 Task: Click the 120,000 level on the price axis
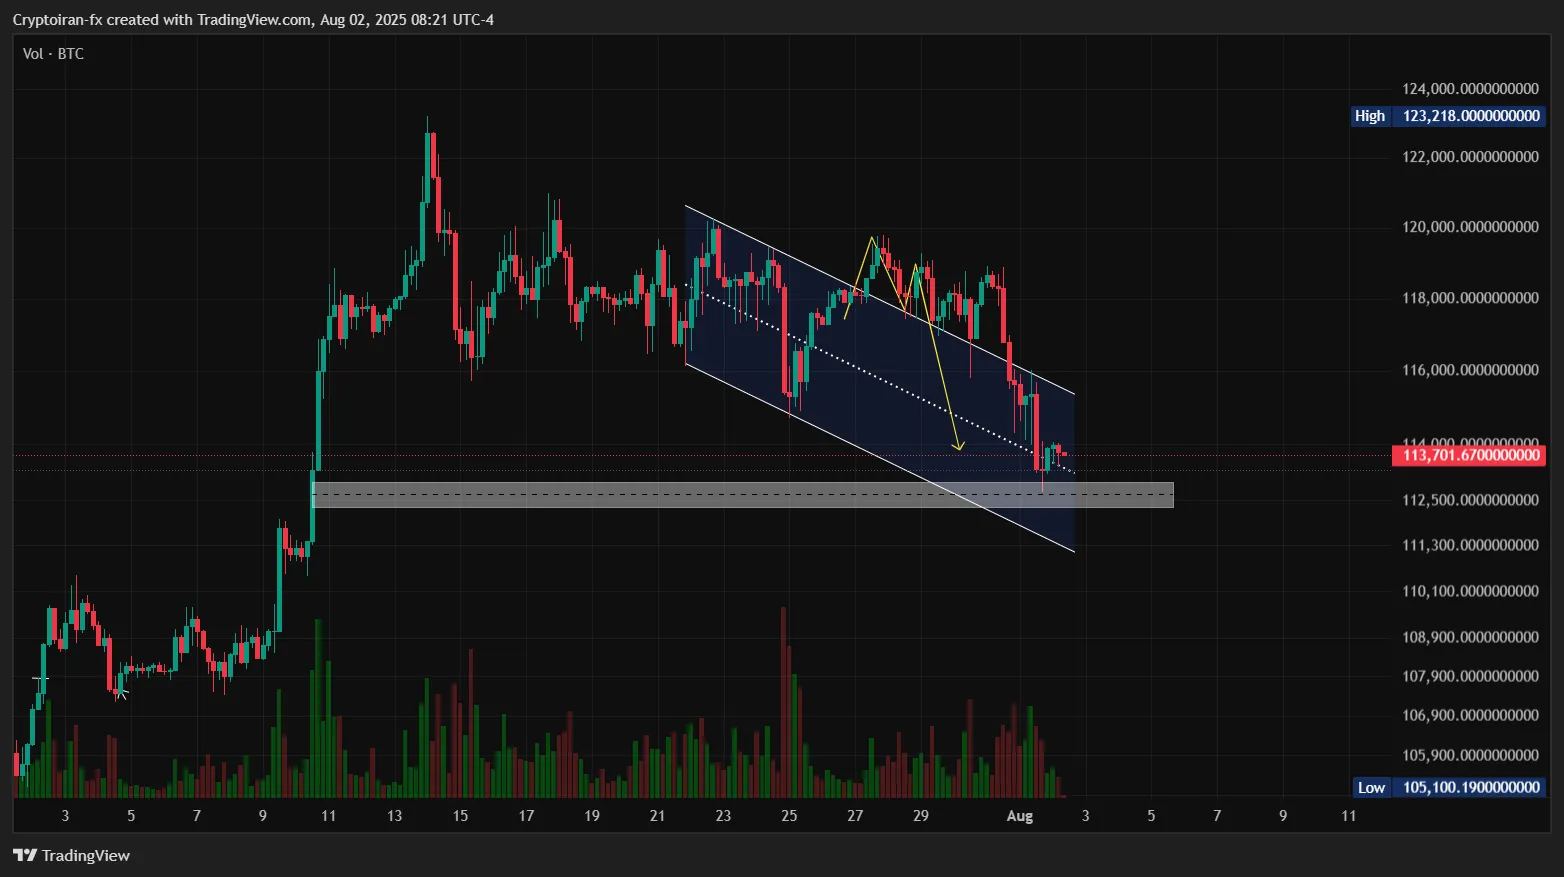(x=1470, y=227)
